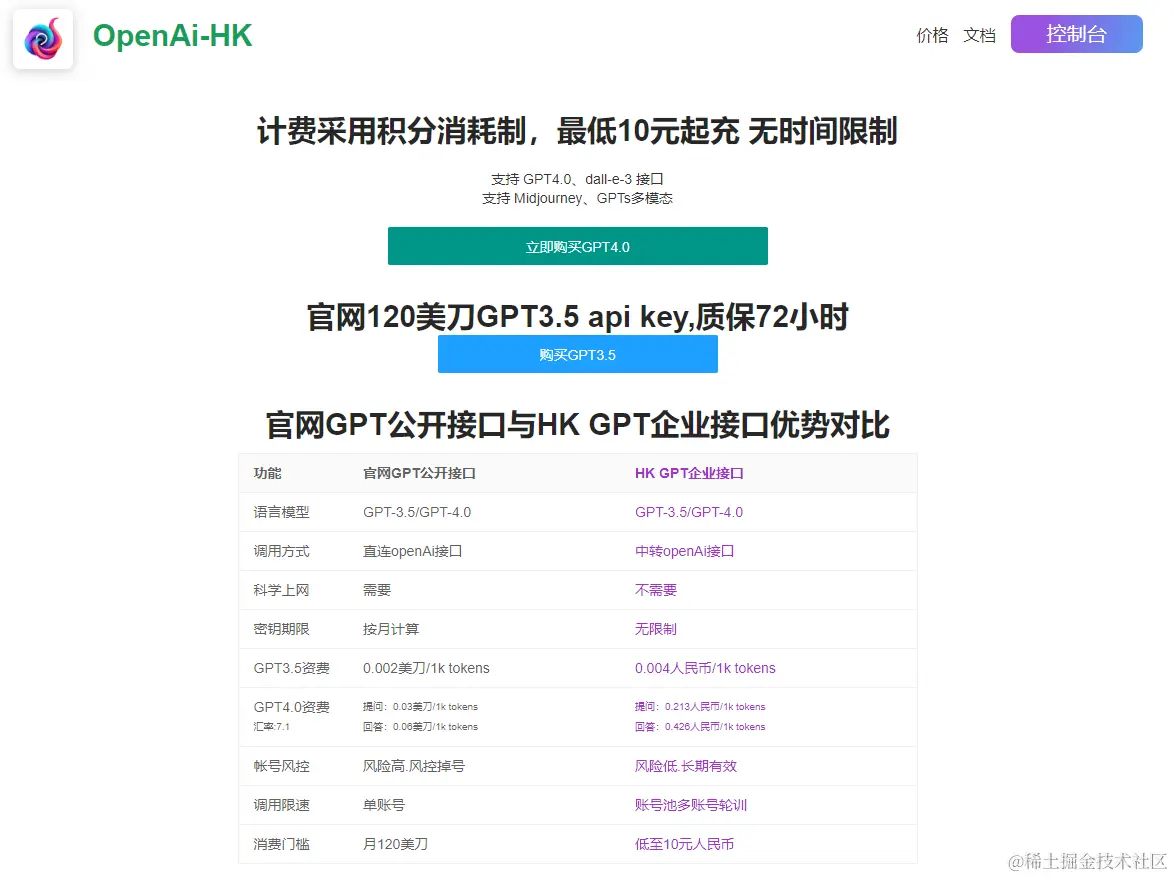The height and width of the screenshot is (878, 1174).
Task: Click the OpenAi-HK swirl logo icon
Action: [43, 39]
